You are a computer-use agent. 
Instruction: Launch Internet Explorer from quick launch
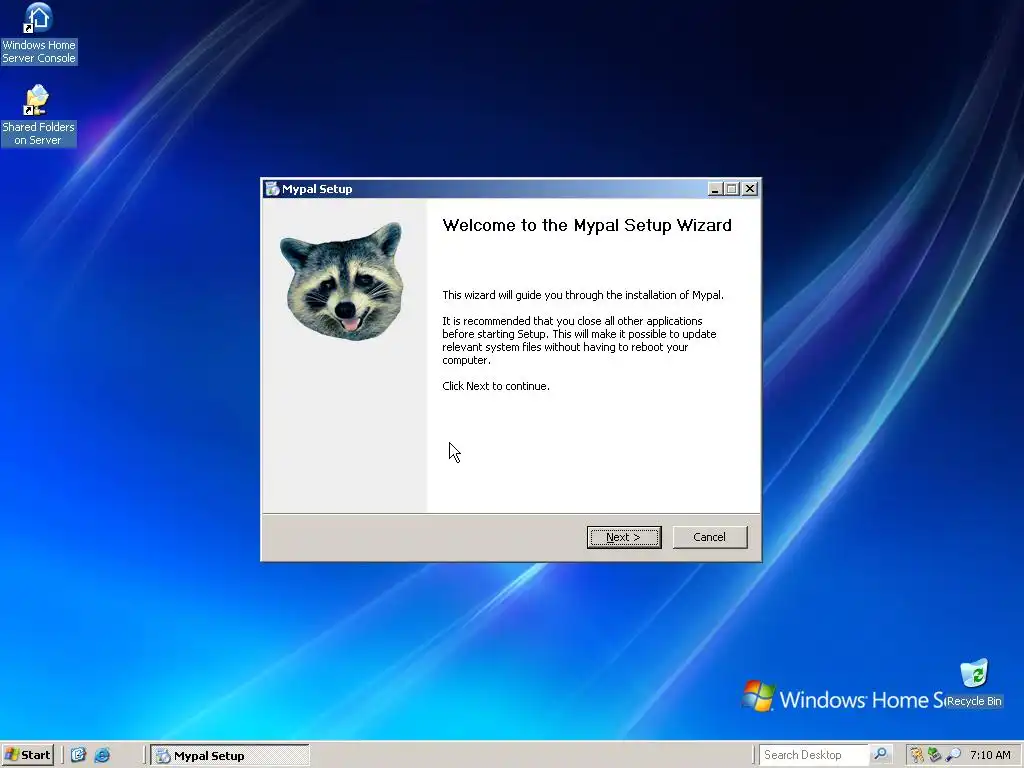pyautogui.click(x=103, y=756)
